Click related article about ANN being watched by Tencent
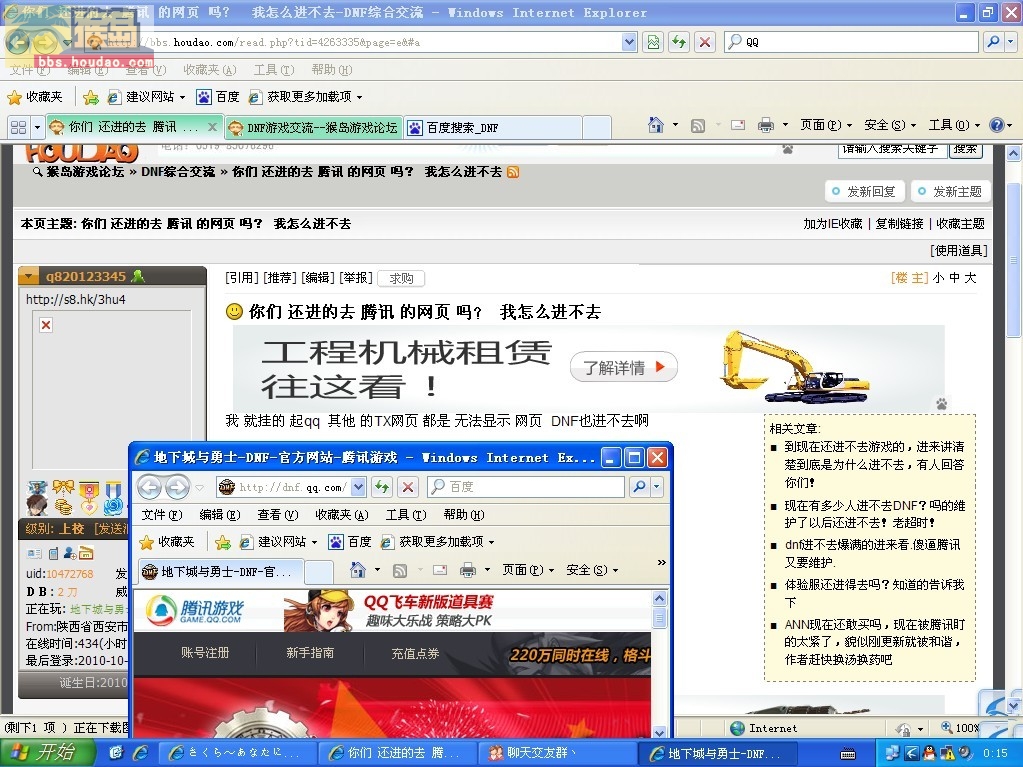Screen dimensions: 1023x767 873,642
